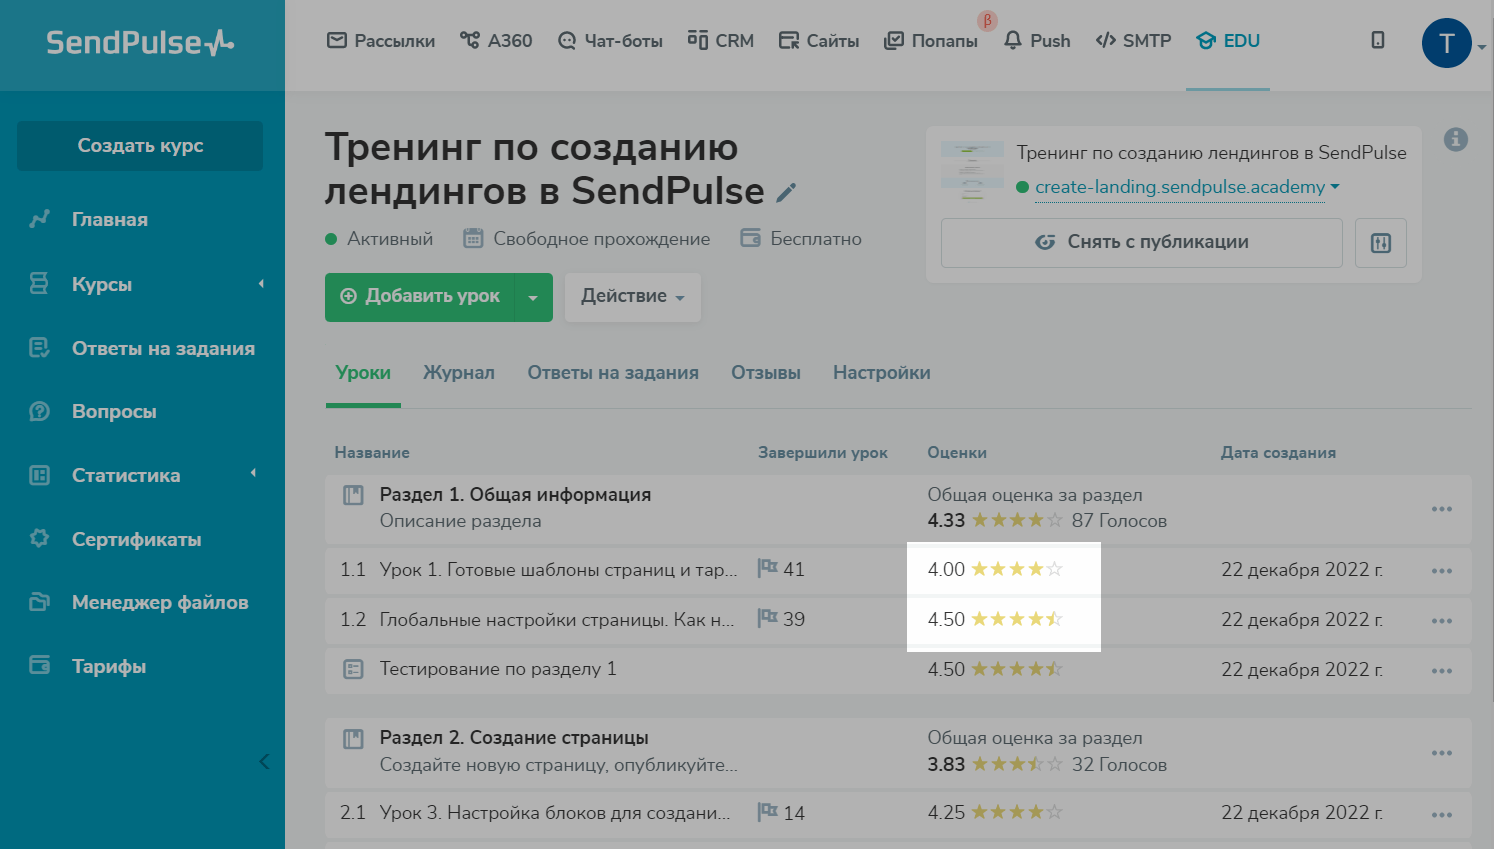Open the Отзывы tab

[765, 373]
